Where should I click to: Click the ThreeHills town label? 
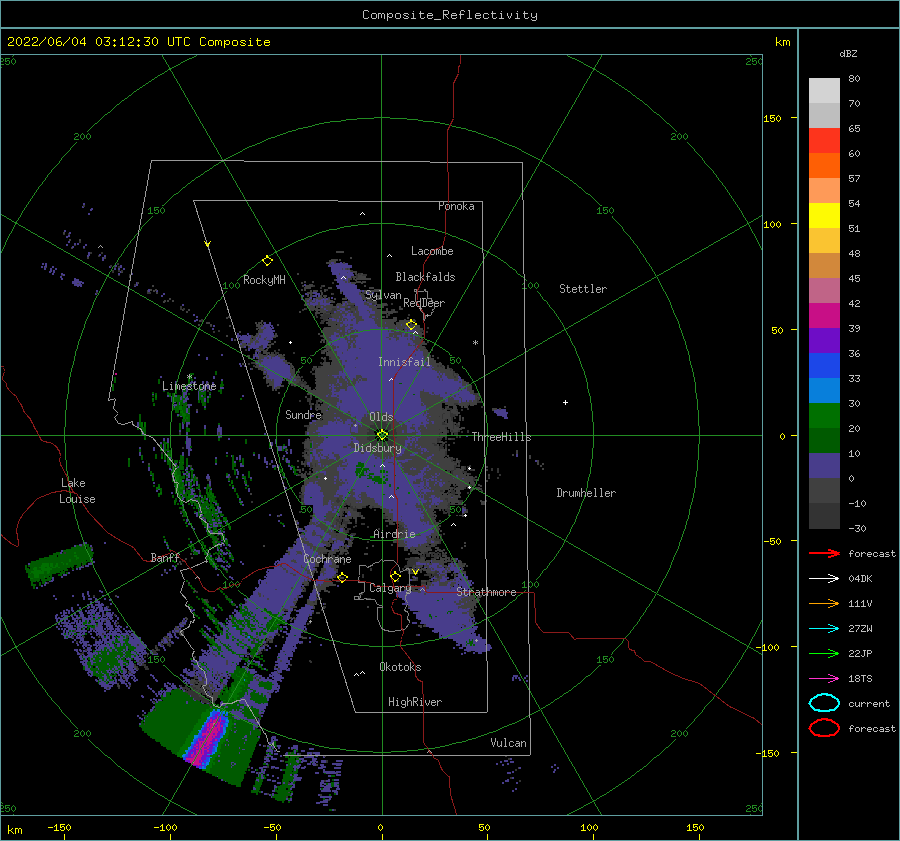(x=502, y=437)
